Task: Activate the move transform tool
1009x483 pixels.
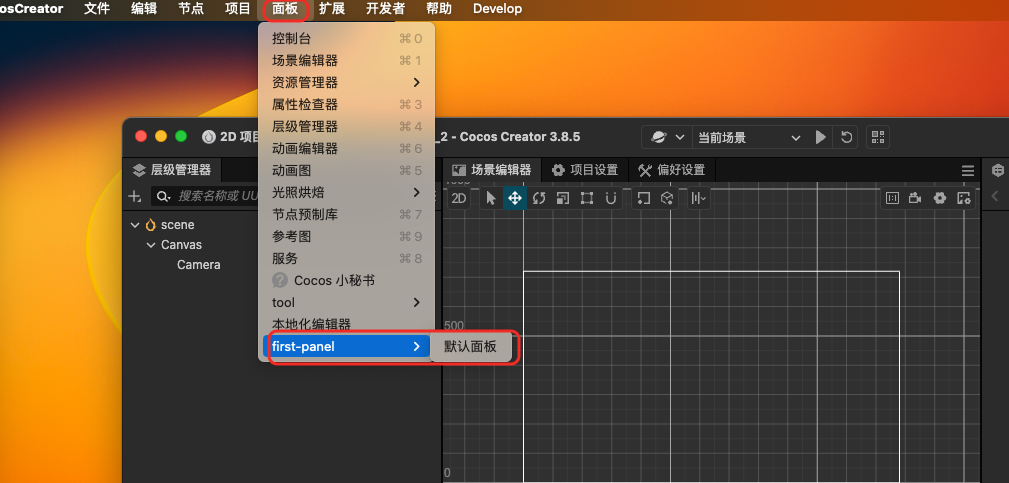Action: (515, 198)
